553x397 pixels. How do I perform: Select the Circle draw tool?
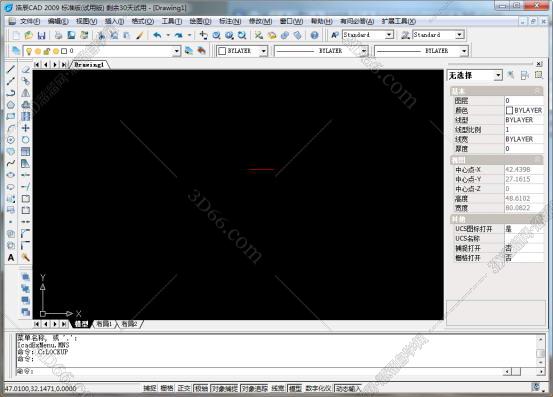pos(11,140)
